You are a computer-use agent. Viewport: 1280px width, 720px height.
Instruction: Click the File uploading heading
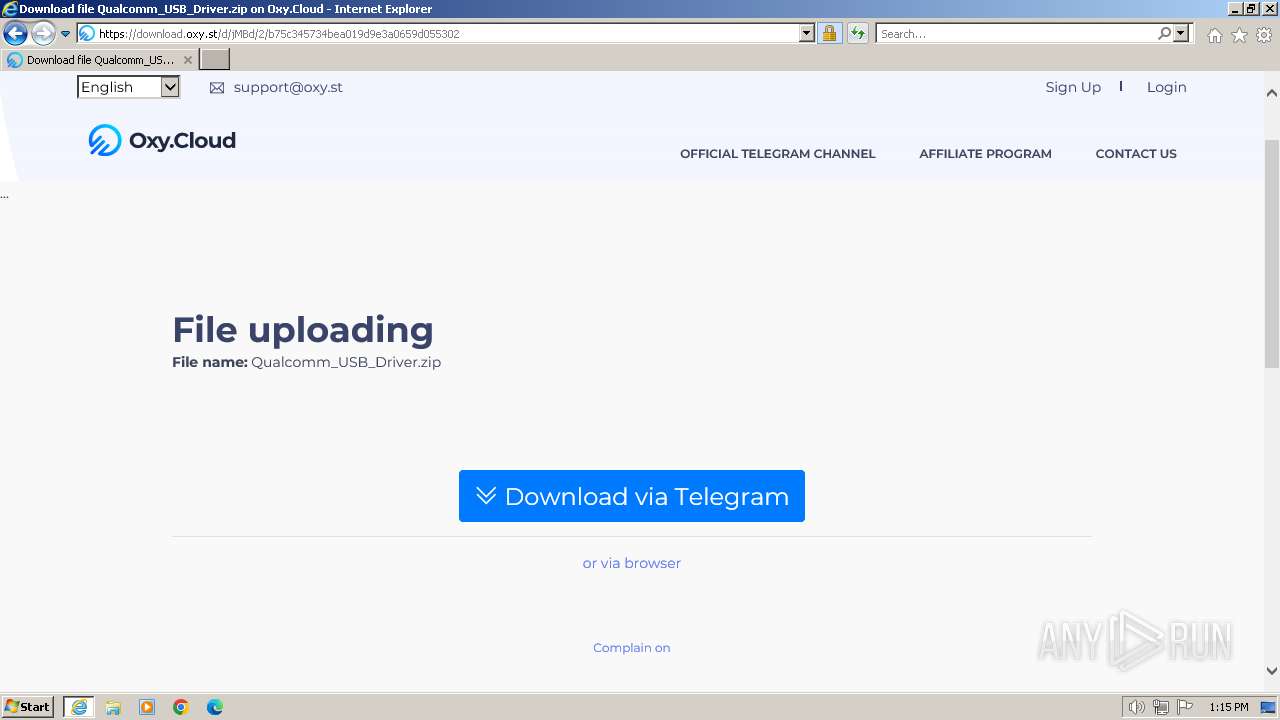click(303, 330)
